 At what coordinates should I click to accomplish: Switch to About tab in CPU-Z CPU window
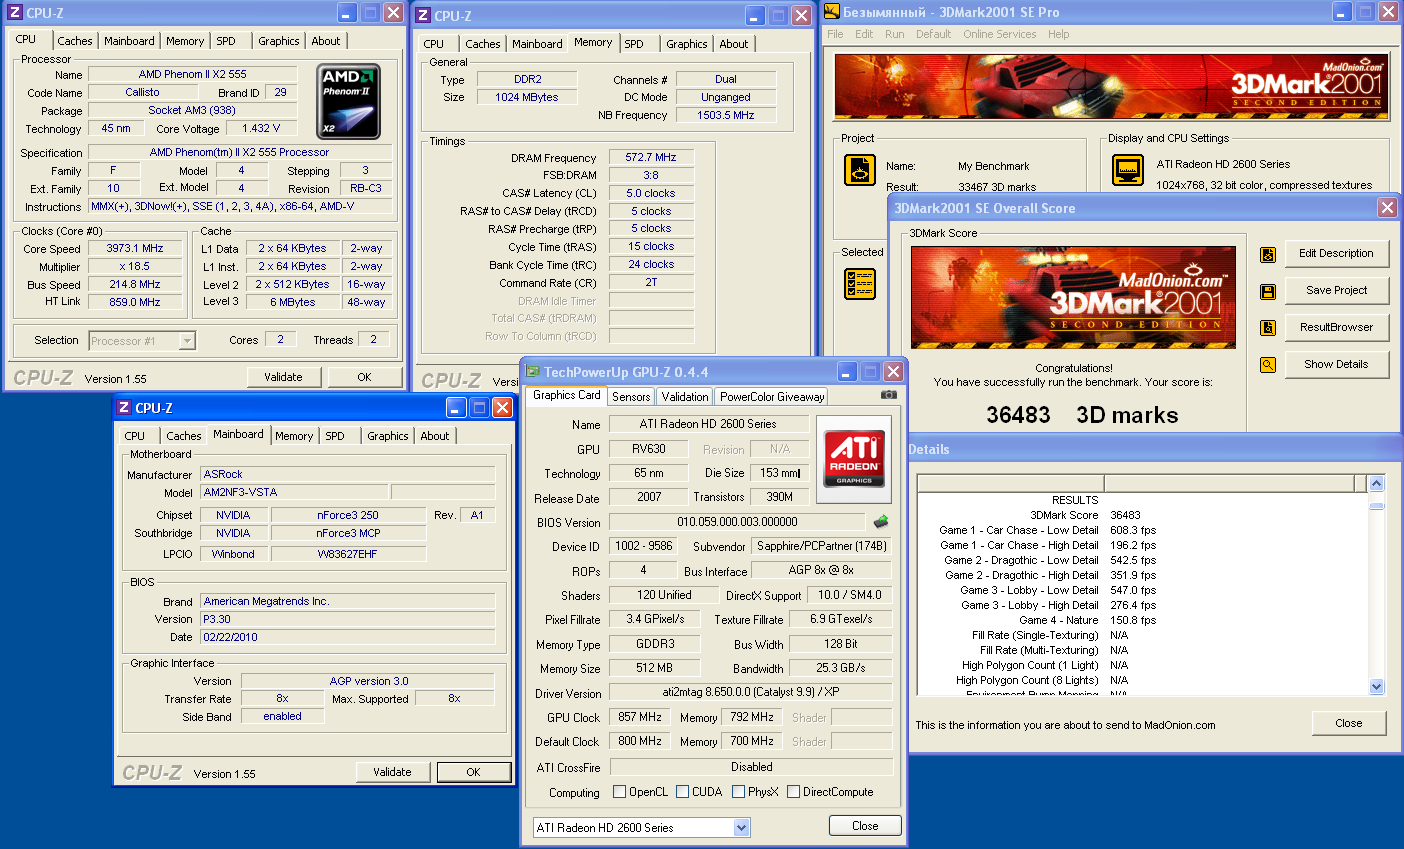(x=326, y=41)
